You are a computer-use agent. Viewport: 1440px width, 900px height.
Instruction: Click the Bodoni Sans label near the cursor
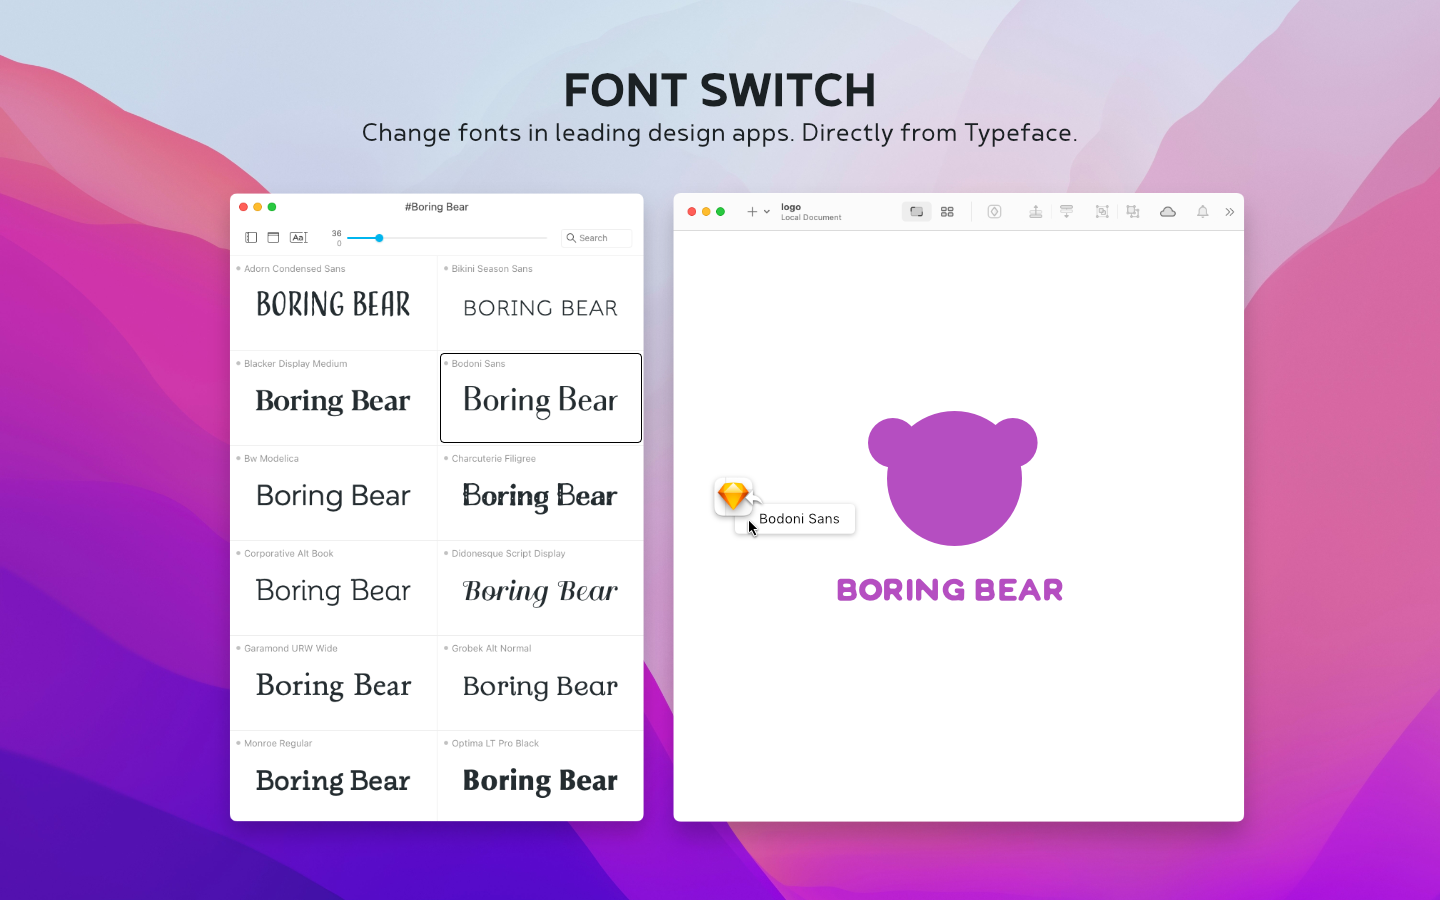click(799, 518)
